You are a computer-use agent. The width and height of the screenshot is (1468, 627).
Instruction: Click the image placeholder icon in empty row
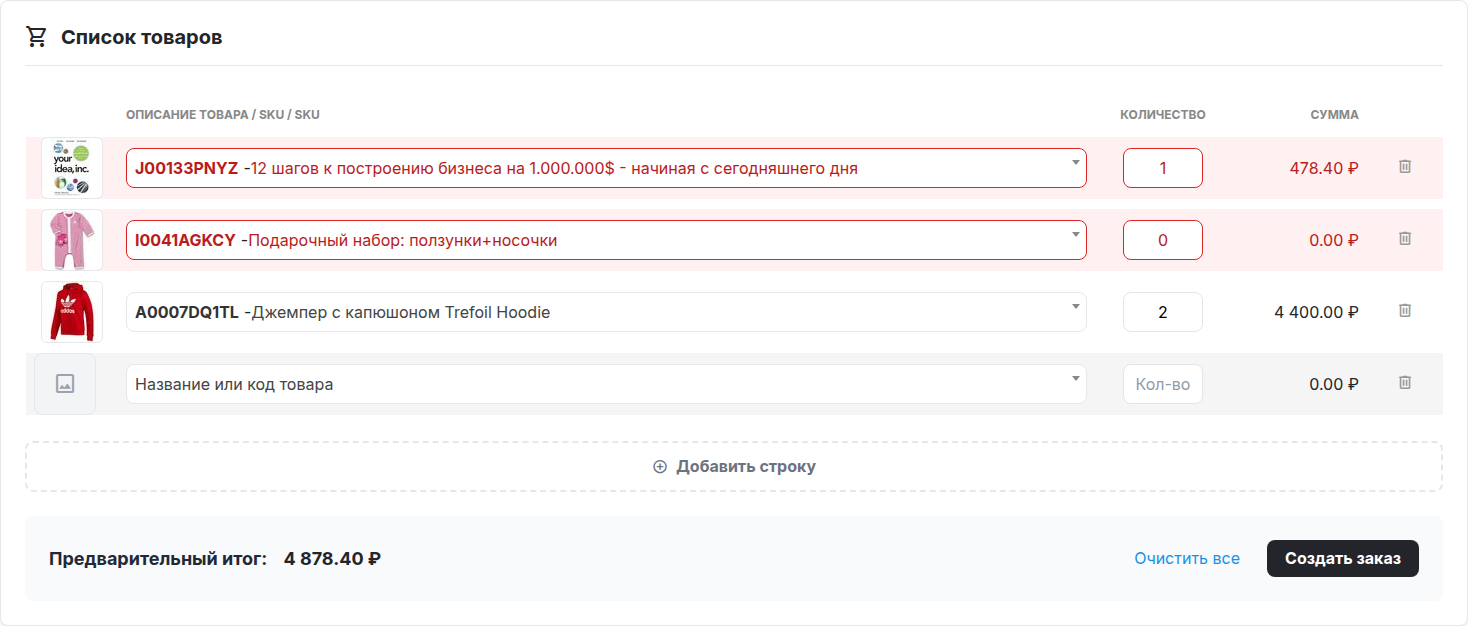65,384
